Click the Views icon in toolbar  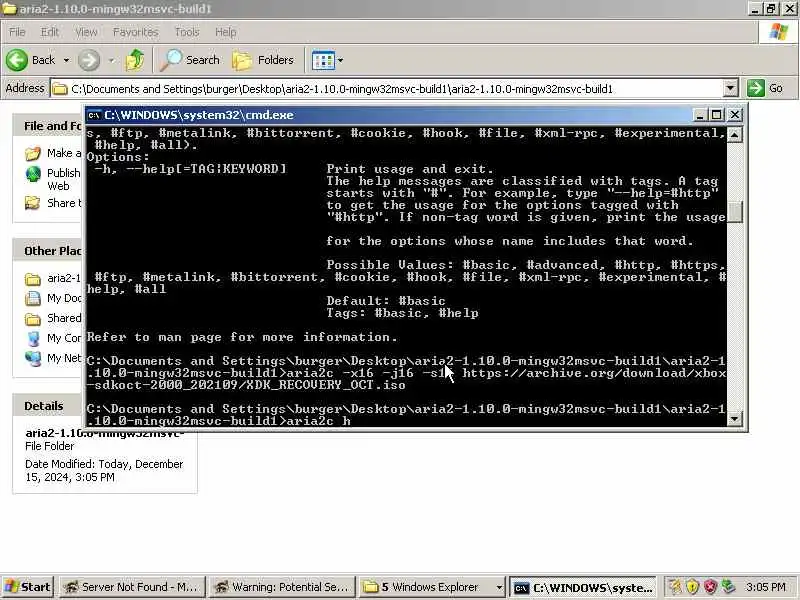(323, 61)
